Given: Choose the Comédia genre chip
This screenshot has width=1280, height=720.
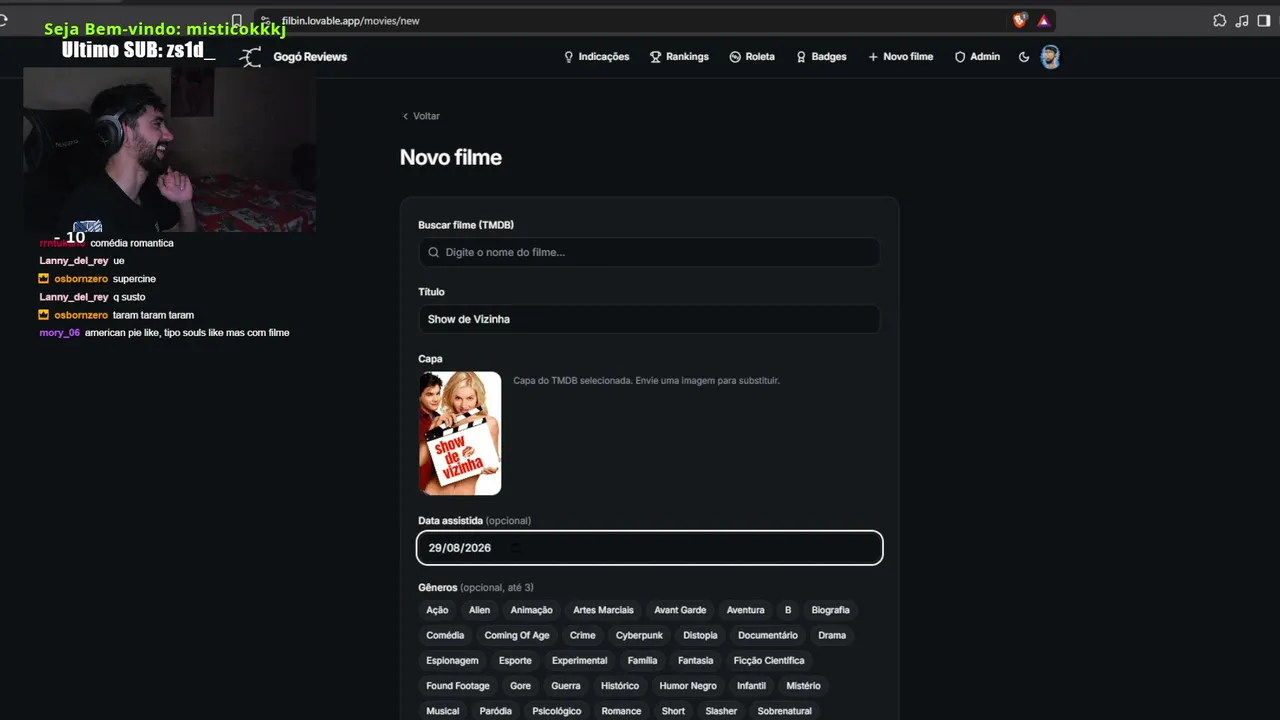Looking at the screenshot, I should (445, 635).
